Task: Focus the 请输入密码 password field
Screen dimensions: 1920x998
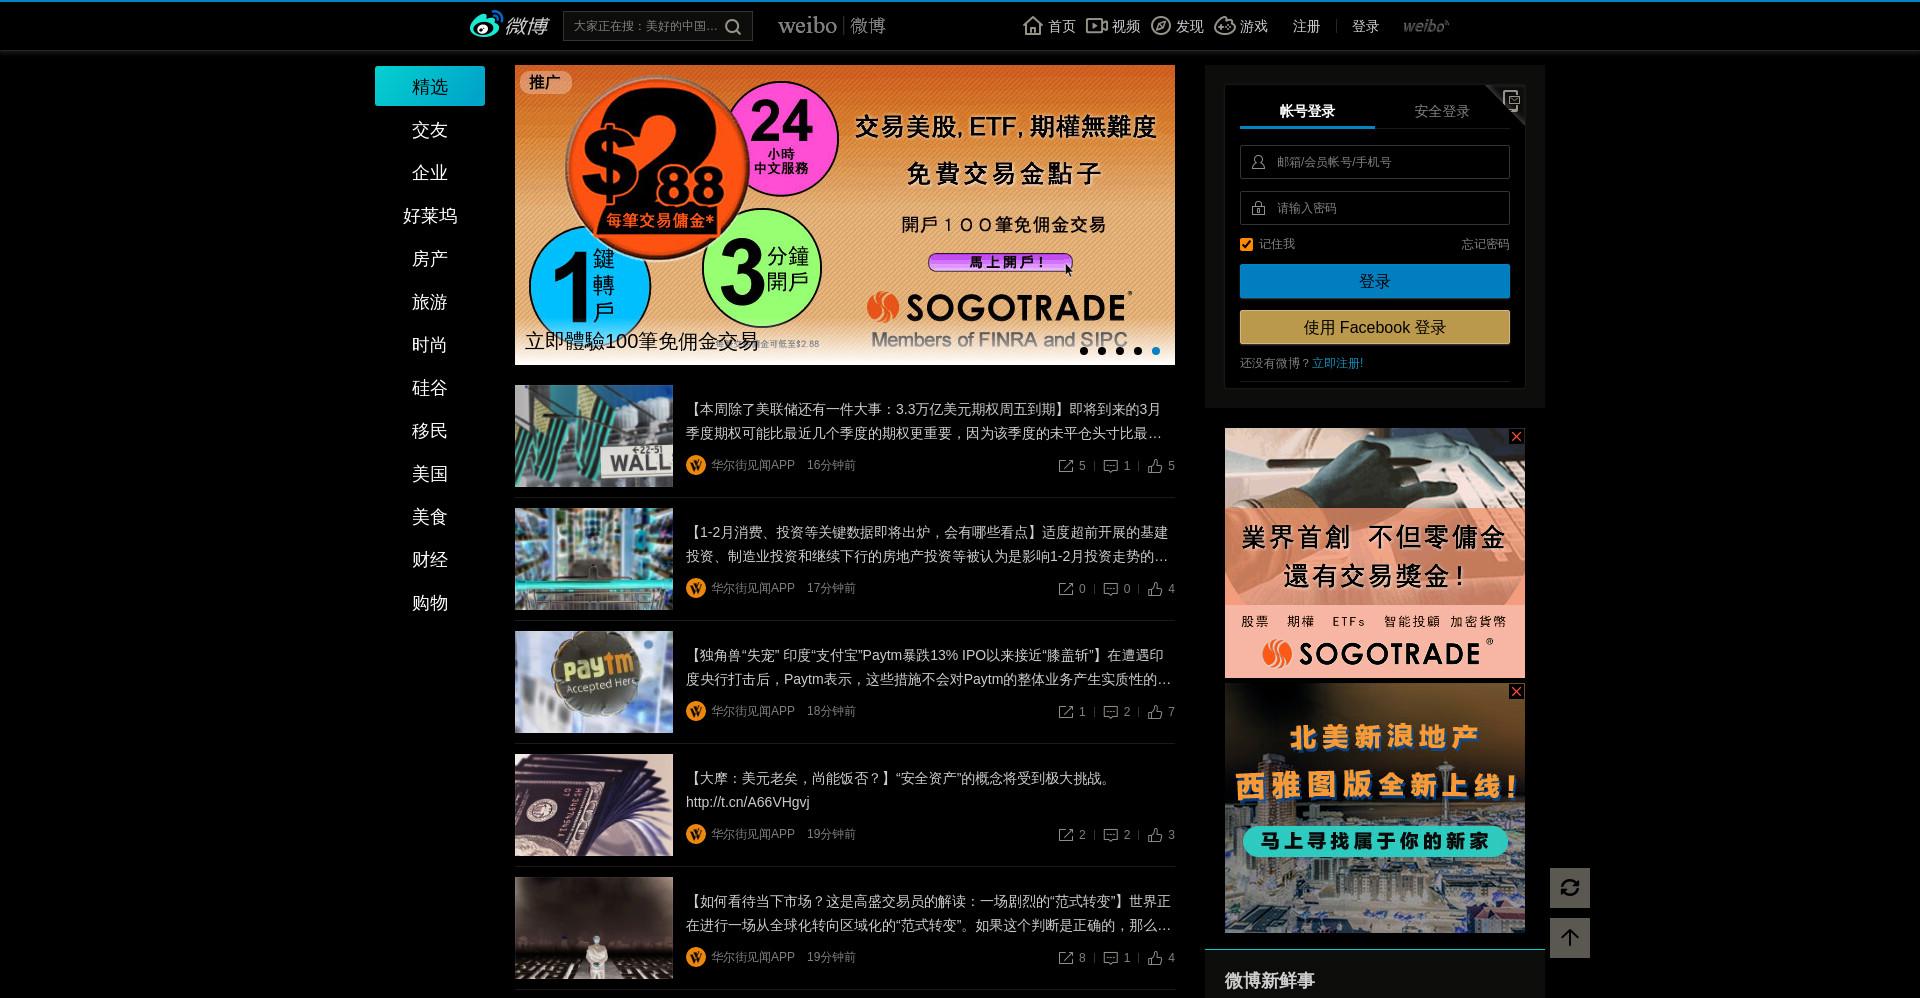Action: pyautogui.click(x=1375, y=208)
